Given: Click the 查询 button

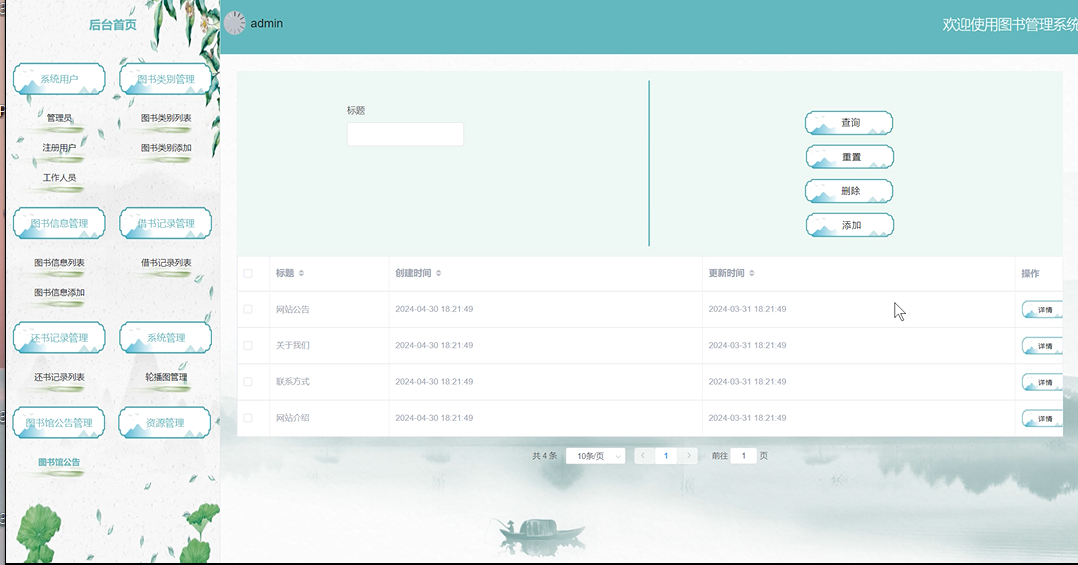Looking at the screenshot, I should click(849, 123).
